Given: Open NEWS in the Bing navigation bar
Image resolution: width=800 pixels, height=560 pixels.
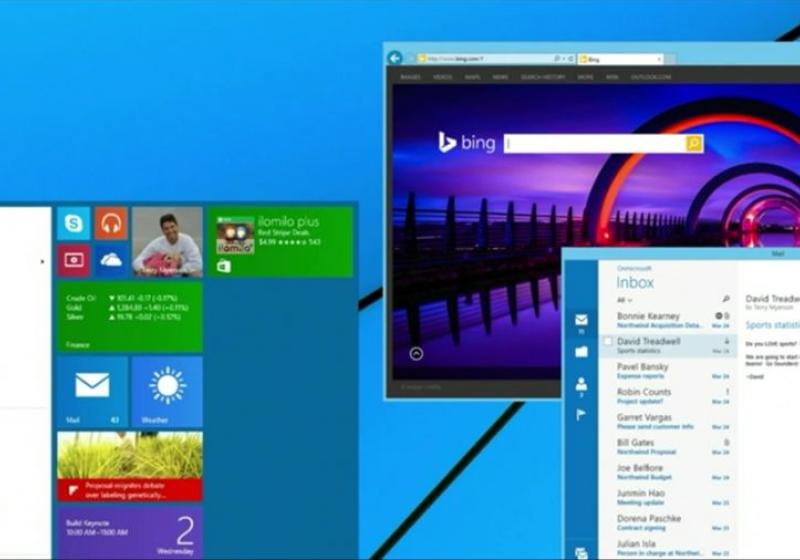Looking at the screenshot, I should [x=500, y=77].
